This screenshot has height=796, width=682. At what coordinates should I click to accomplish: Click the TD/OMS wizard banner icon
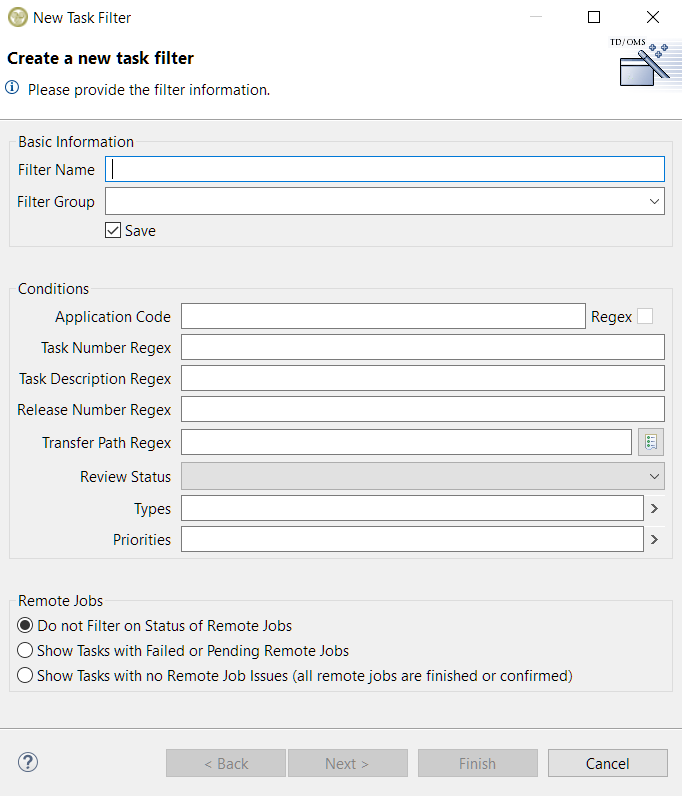pos(639,63)
